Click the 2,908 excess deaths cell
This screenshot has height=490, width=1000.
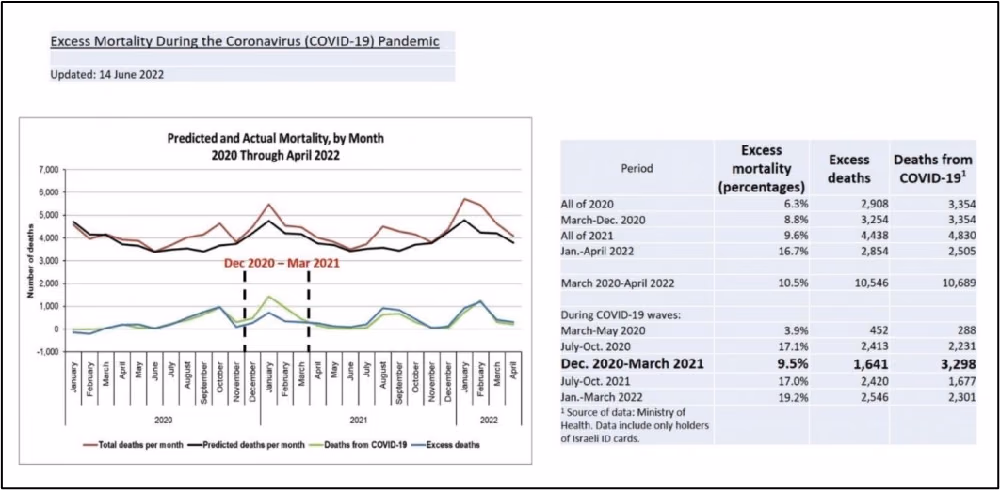point(874,204)
